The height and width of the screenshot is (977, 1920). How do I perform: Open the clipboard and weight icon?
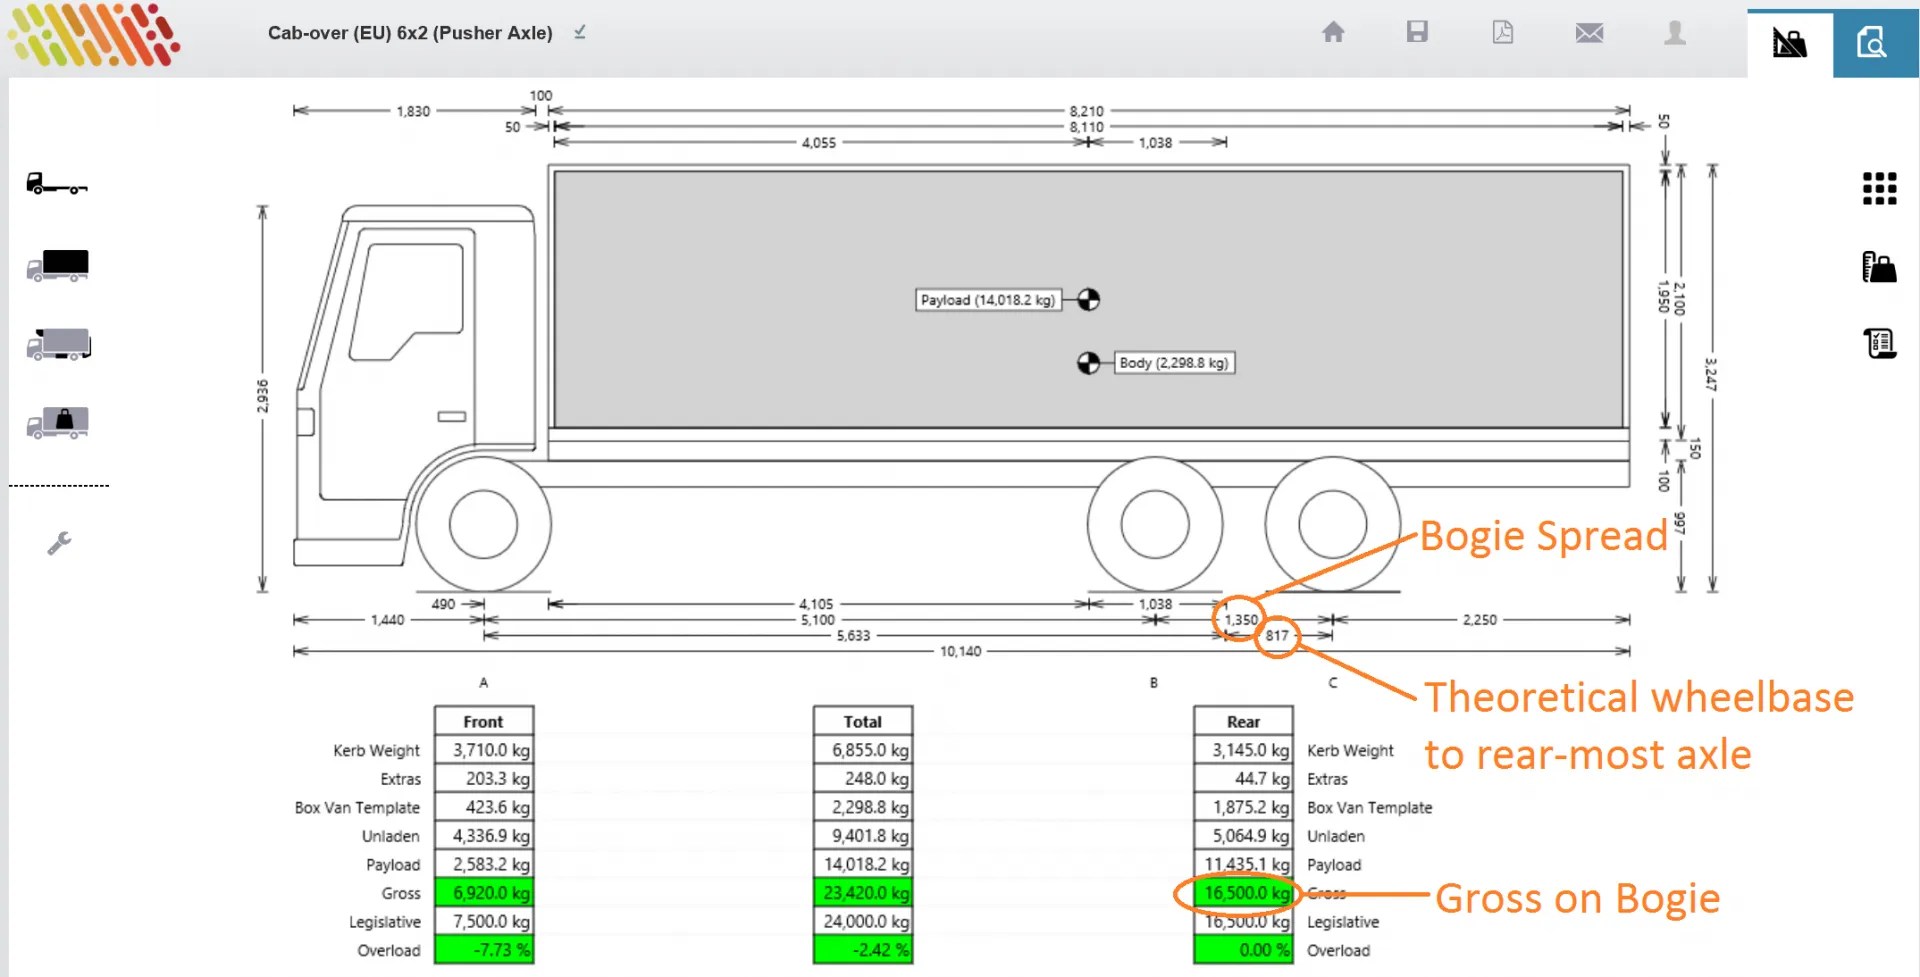(x=1880, y=267)
